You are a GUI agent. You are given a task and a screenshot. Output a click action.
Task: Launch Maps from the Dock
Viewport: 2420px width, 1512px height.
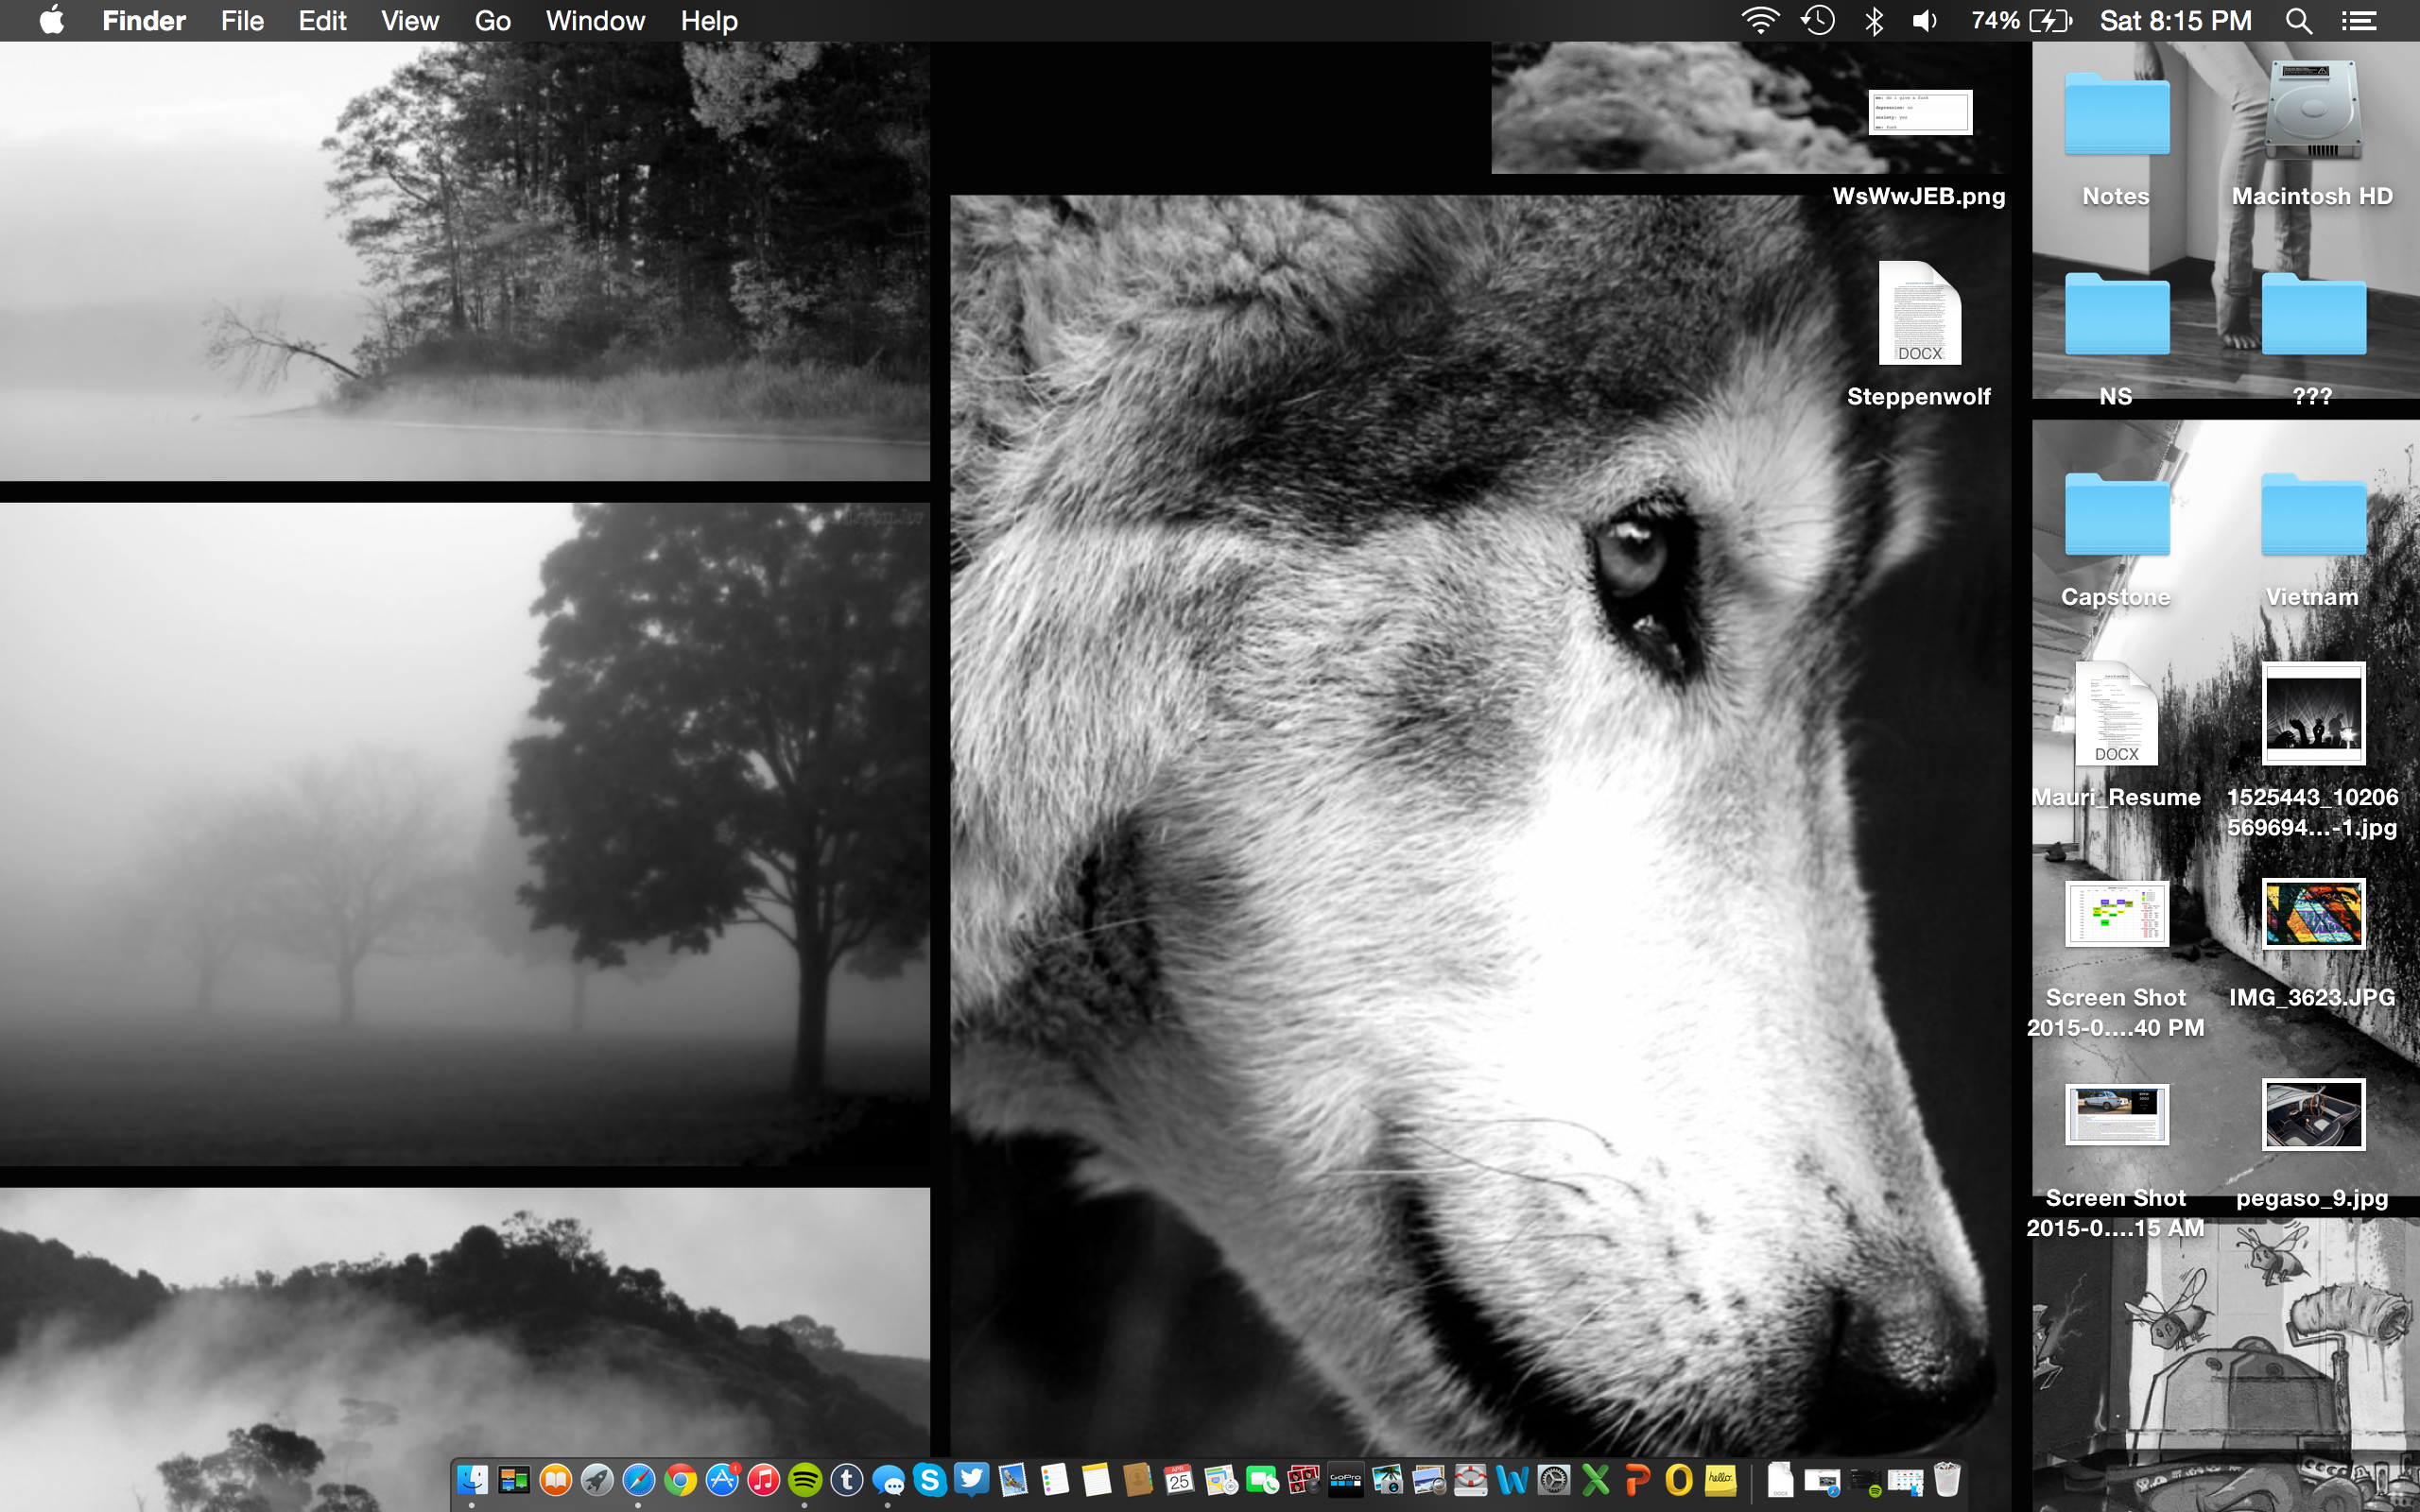[1221, 1479]
